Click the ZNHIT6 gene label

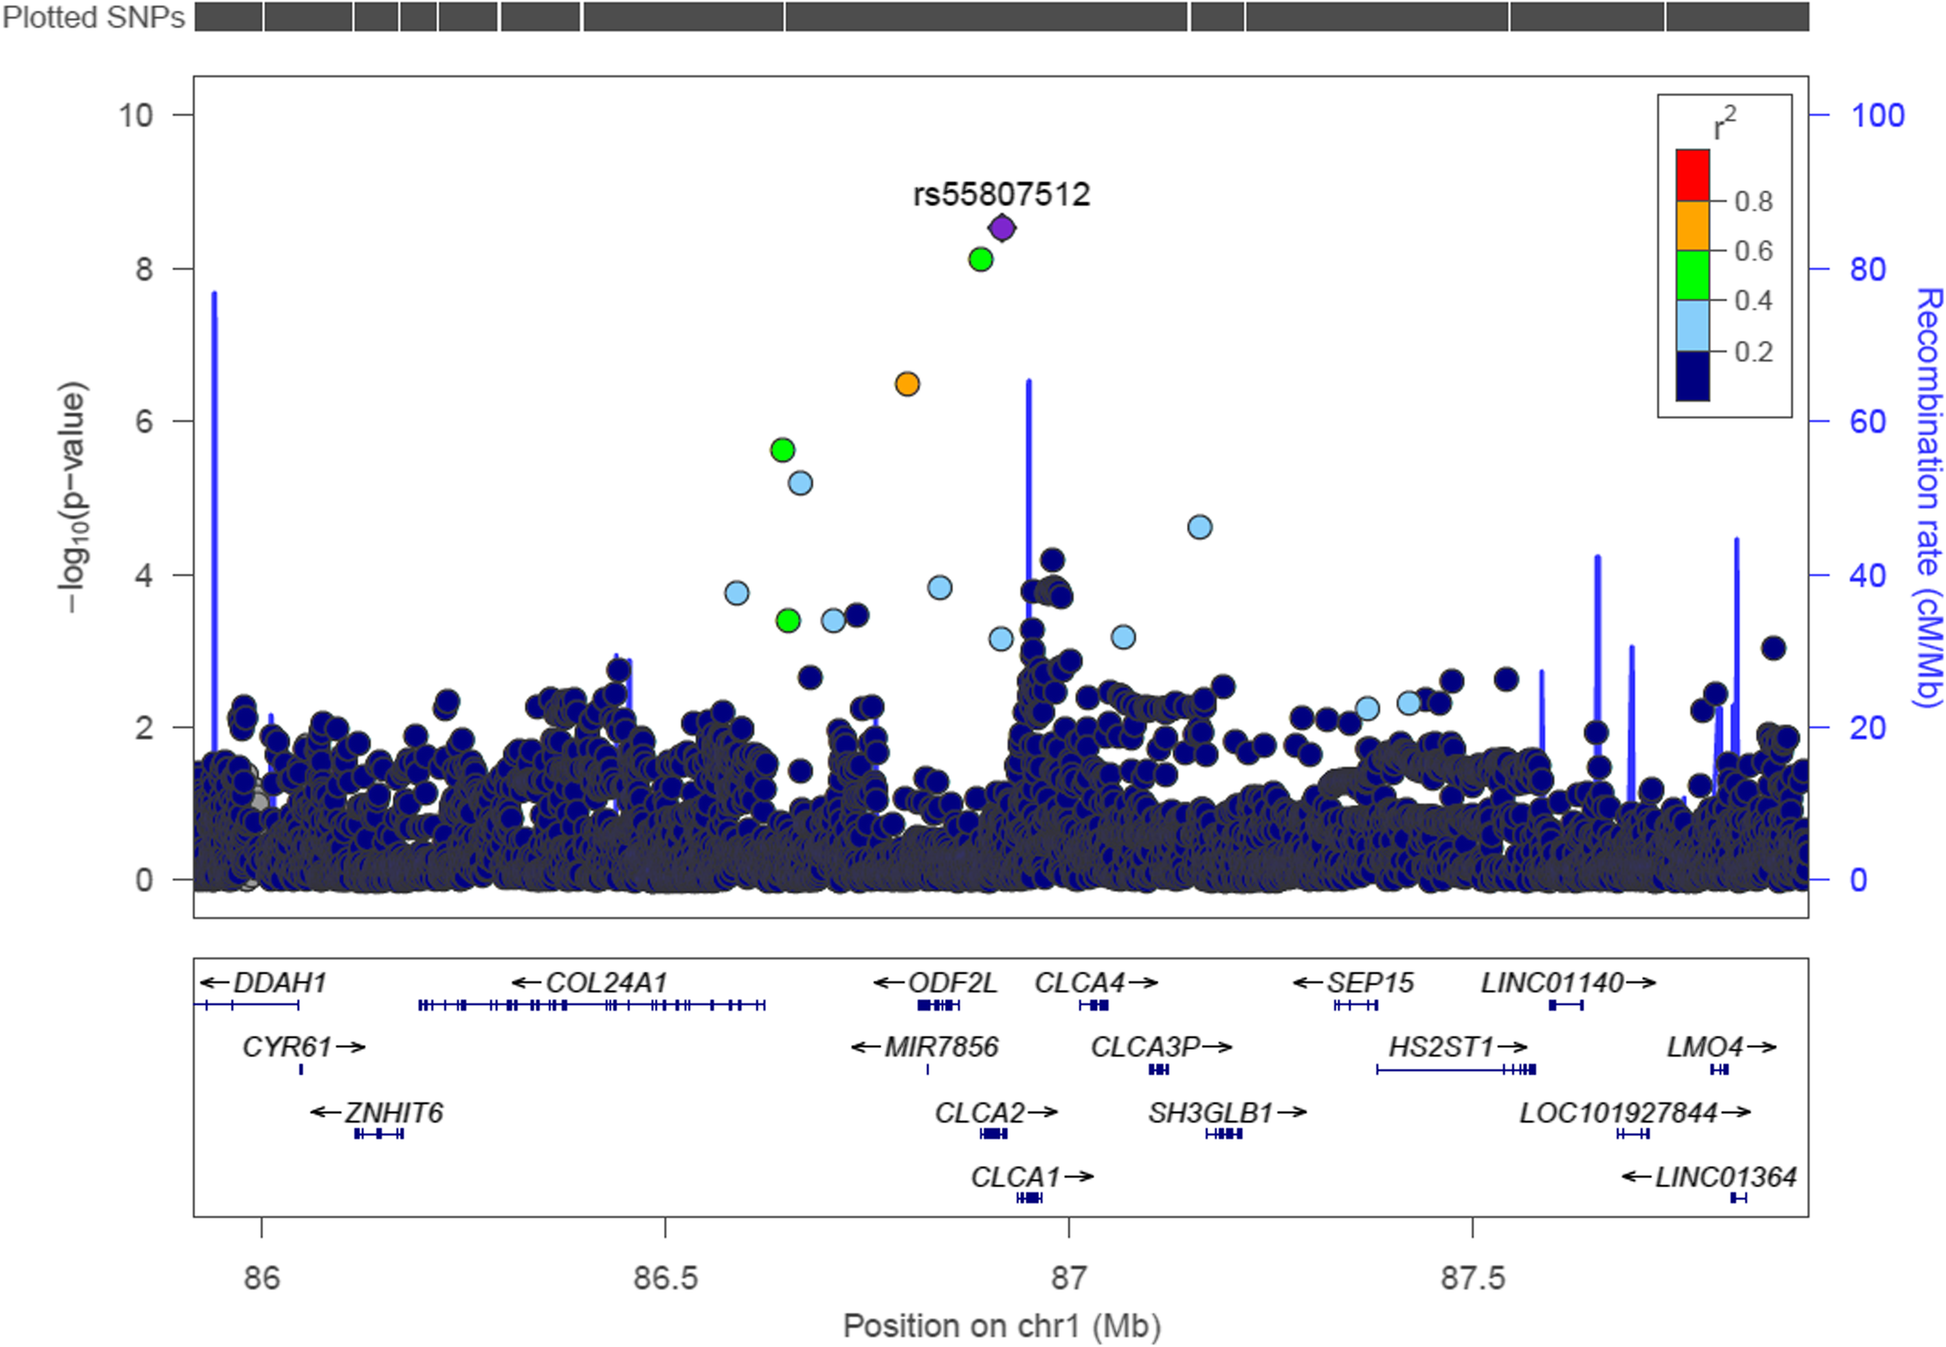click(393, 1112)
